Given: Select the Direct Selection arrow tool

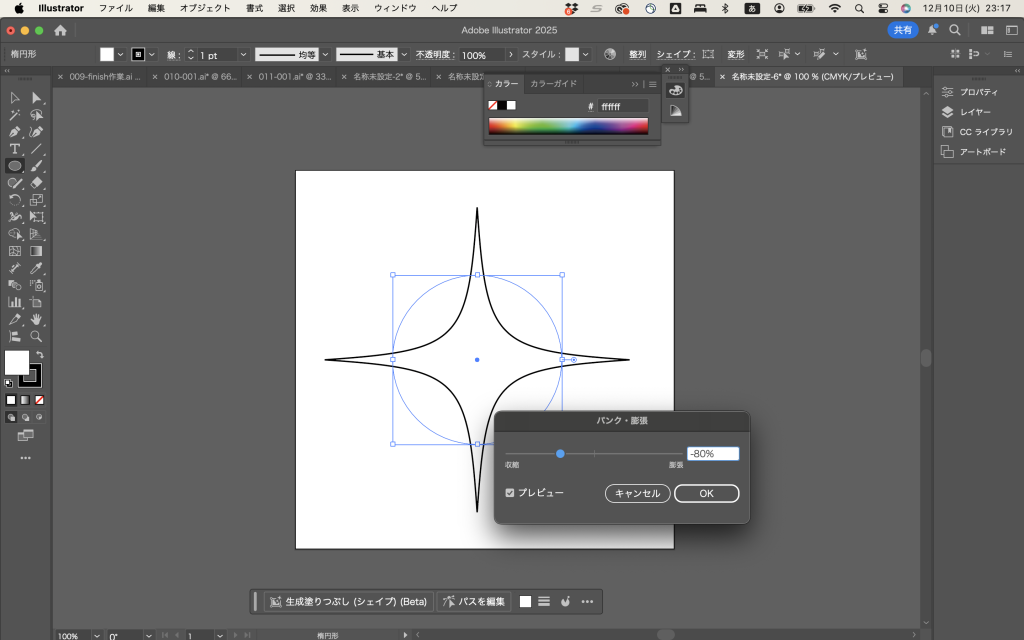Looking at the screenshot, I should (x=36, y=98).
